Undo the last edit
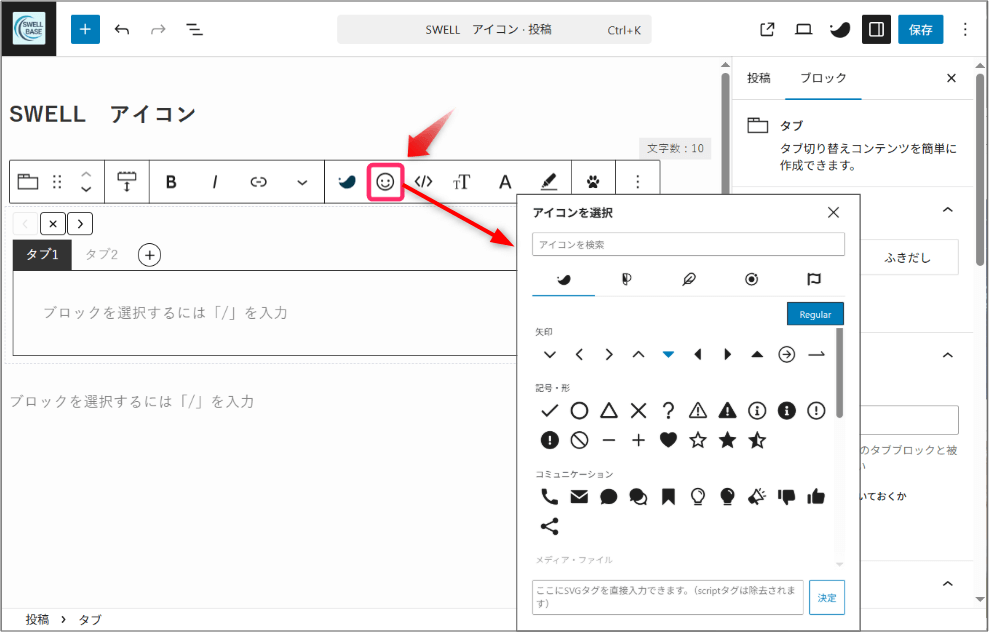989x632 pixels. point(122,29)
